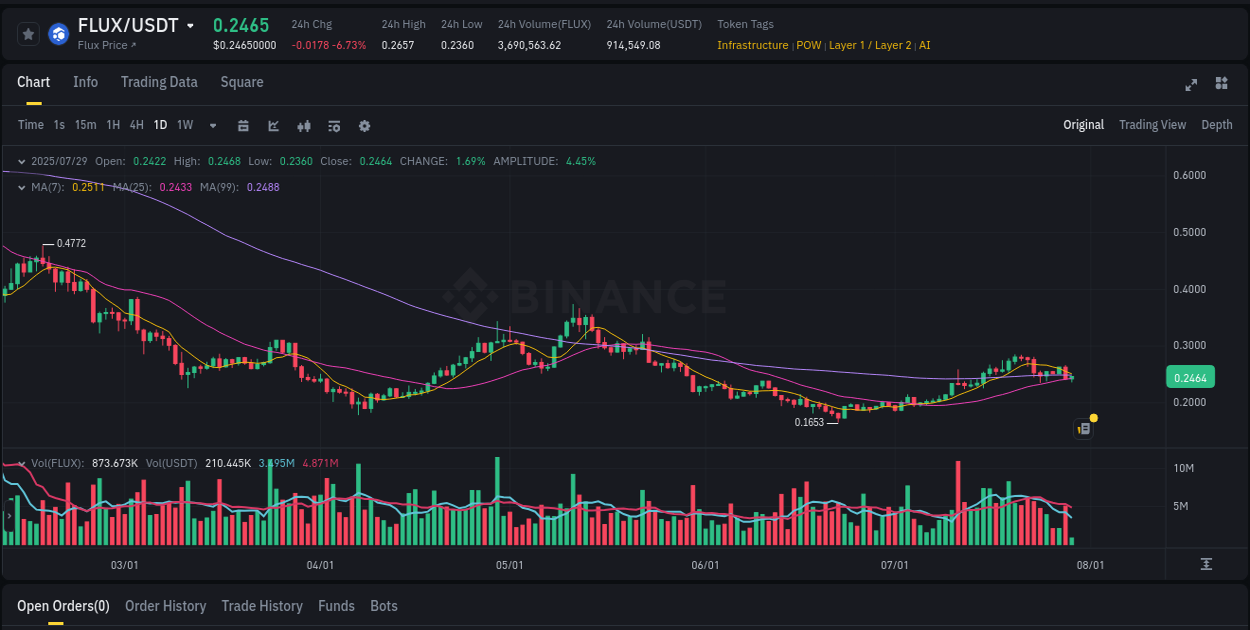Open the Order History tab
Screen dimensions: 1250x630
coord(165,606)
